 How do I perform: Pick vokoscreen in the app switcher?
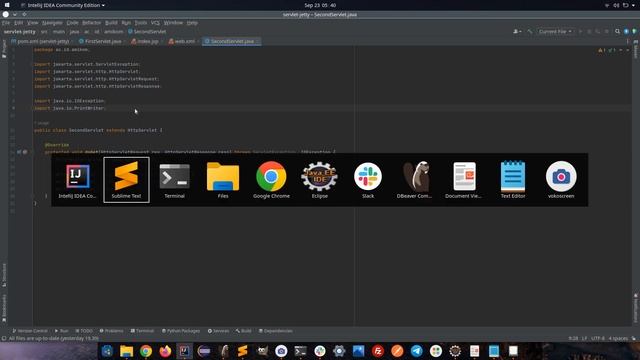[x=561, y=180]
